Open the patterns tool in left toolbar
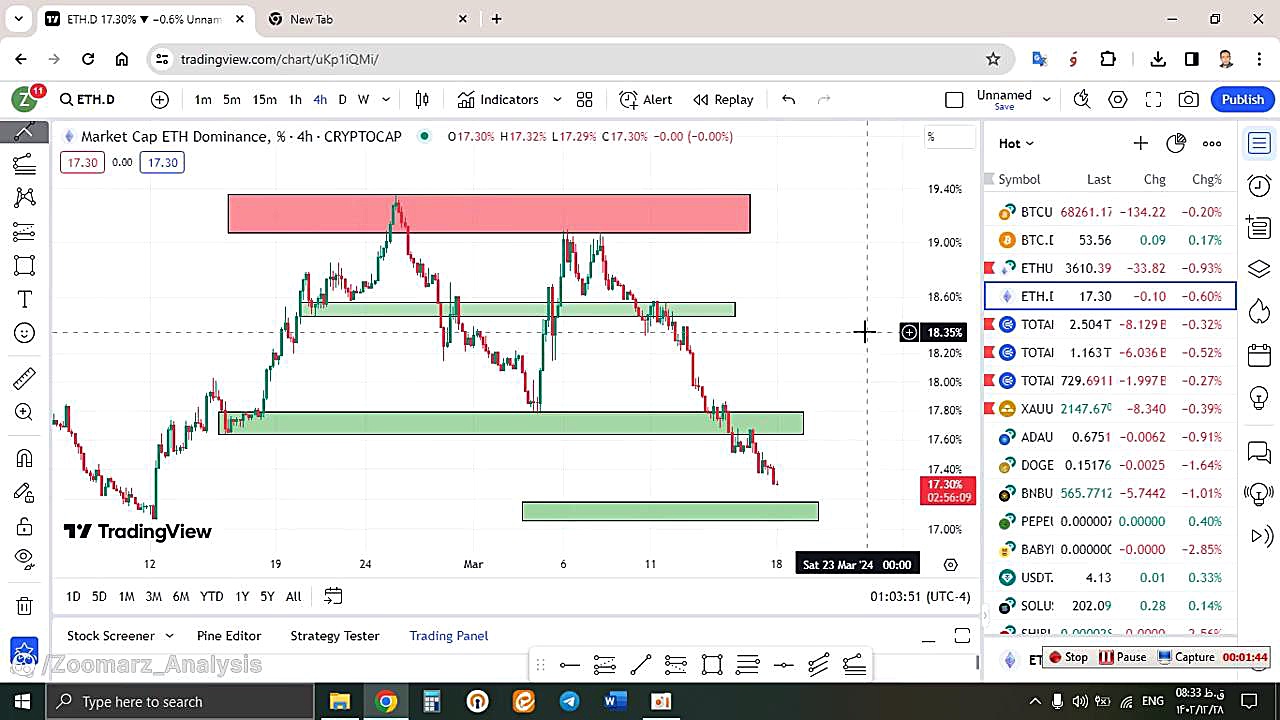This screenshot has width=1280, height=720. pyautogui.click(x=24, y=198)
